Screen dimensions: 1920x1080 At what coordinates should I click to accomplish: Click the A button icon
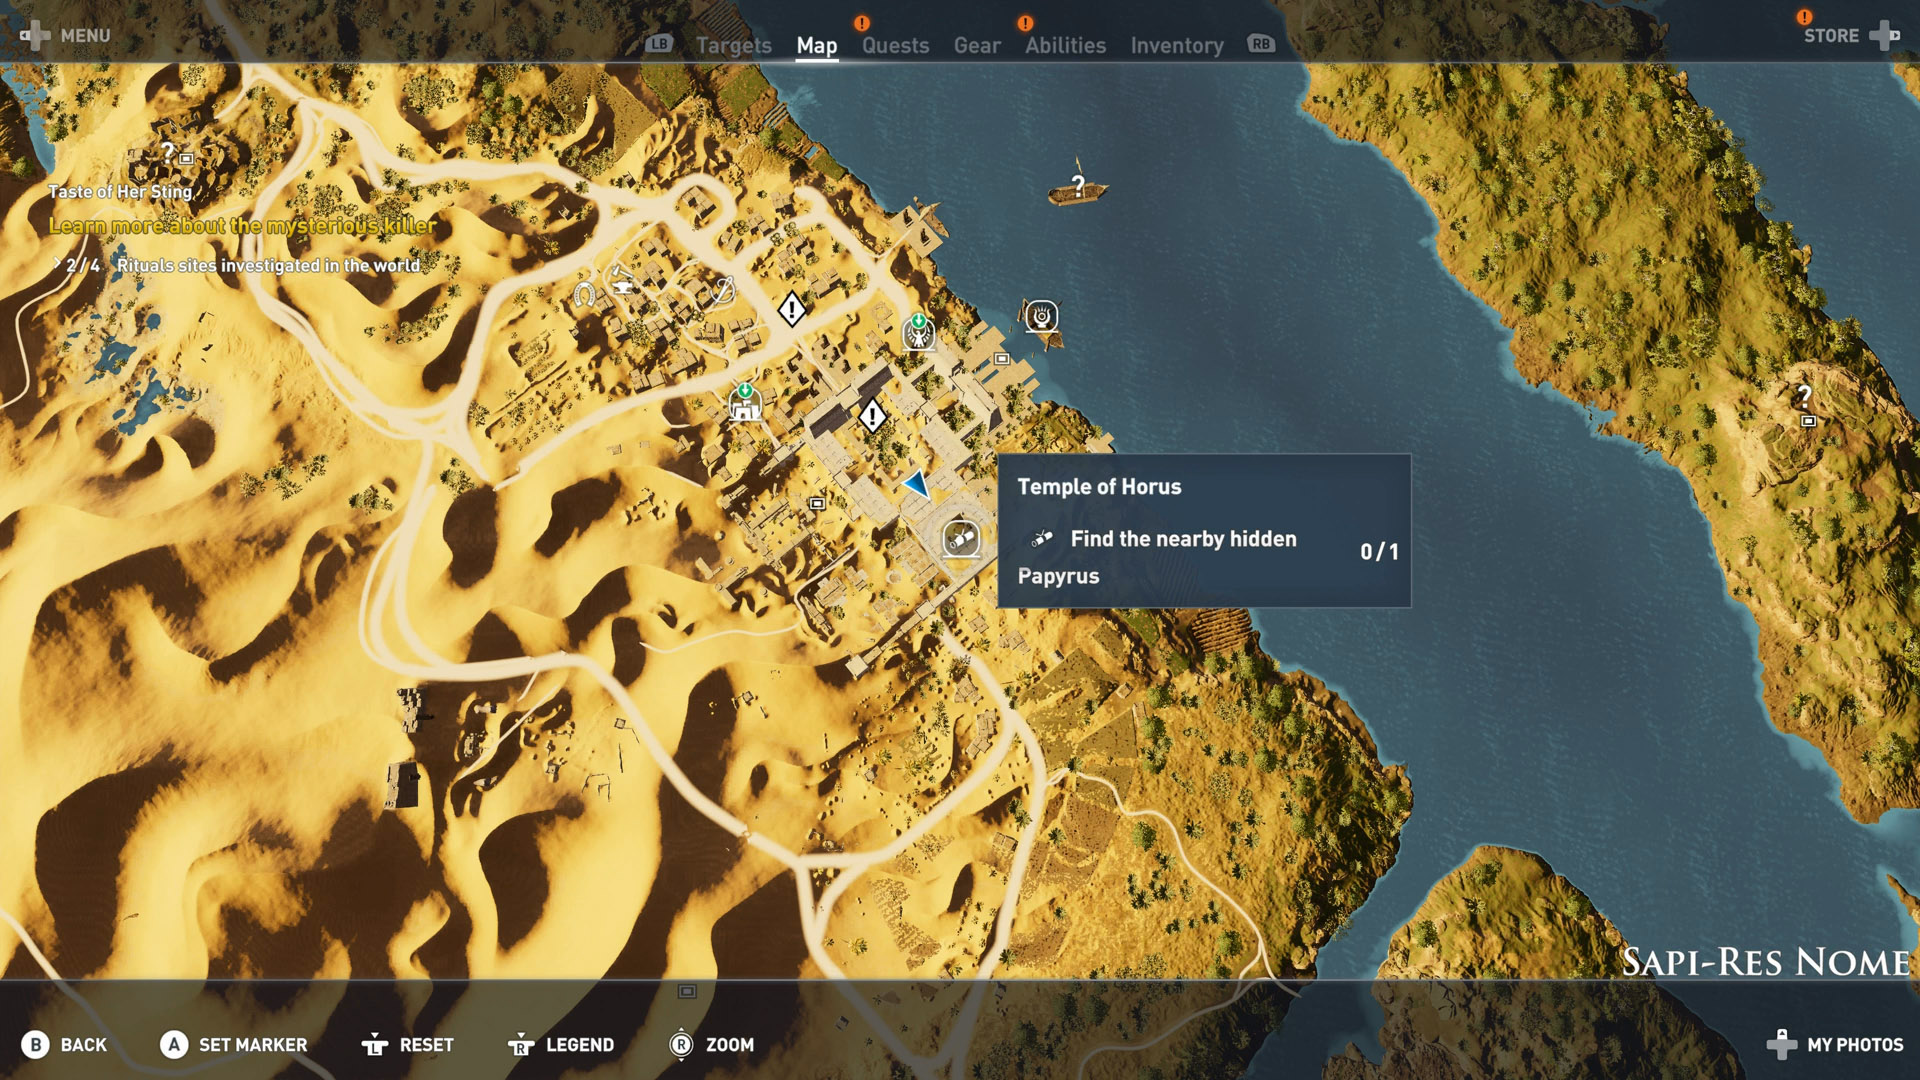click(x=173, y=1044)
